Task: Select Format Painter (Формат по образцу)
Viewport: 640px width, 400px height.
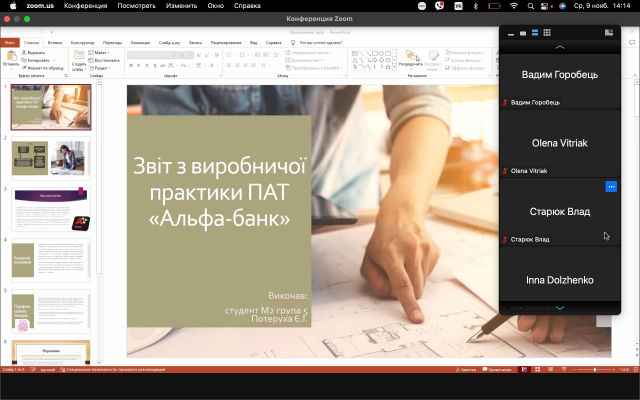Action: (42, 68)
